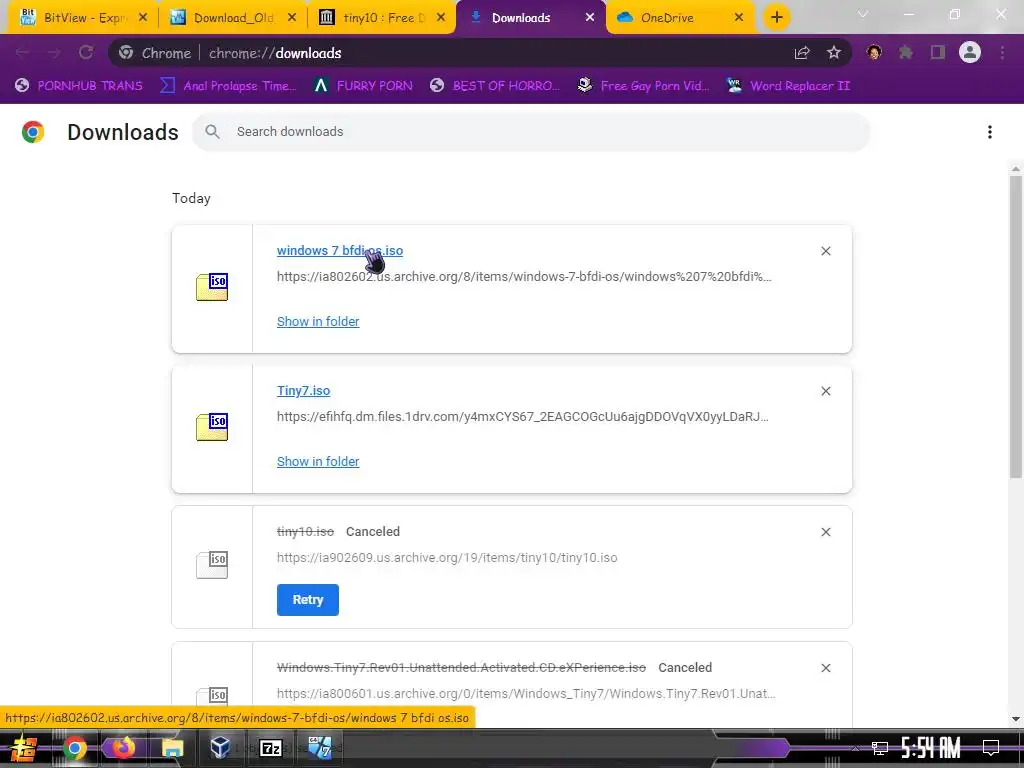This screenshot has width=1024, height=768.
Task: Remove Tiny7.iso from the list
Action: point(825,391)
